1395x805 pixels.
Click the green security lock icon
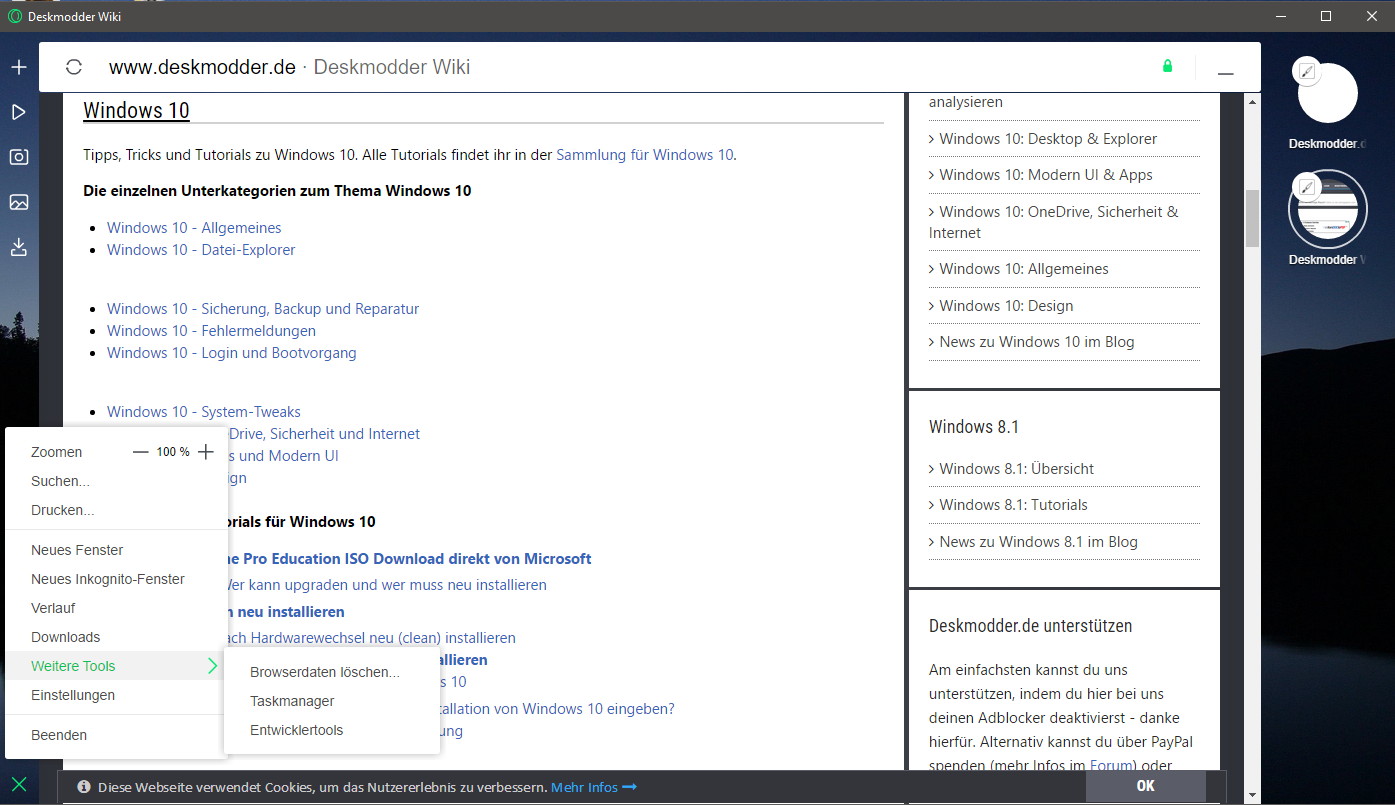click(1167, 66)
